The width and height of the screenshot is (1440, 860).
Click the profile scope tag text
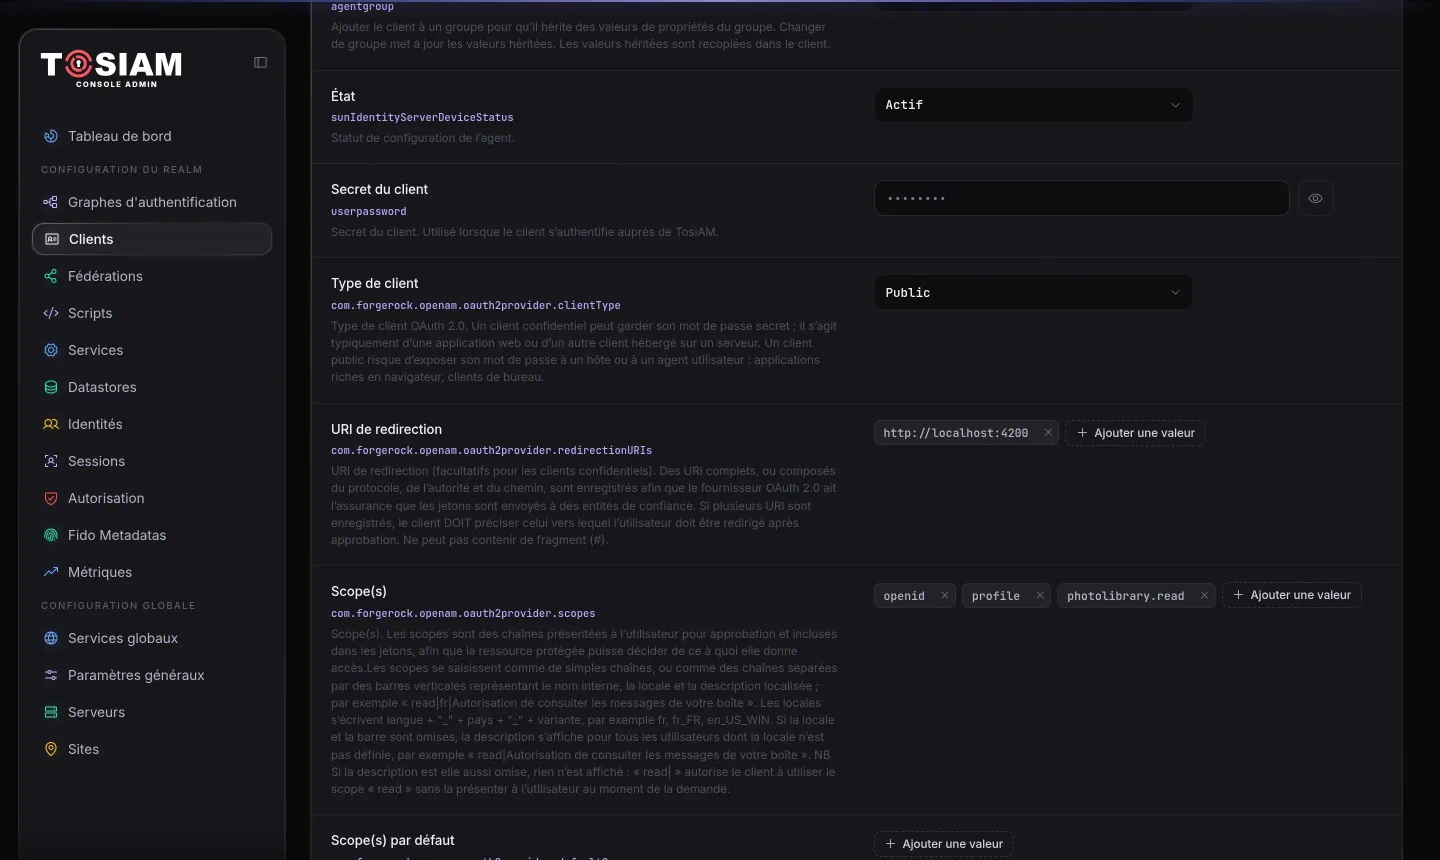click(996, 596)
